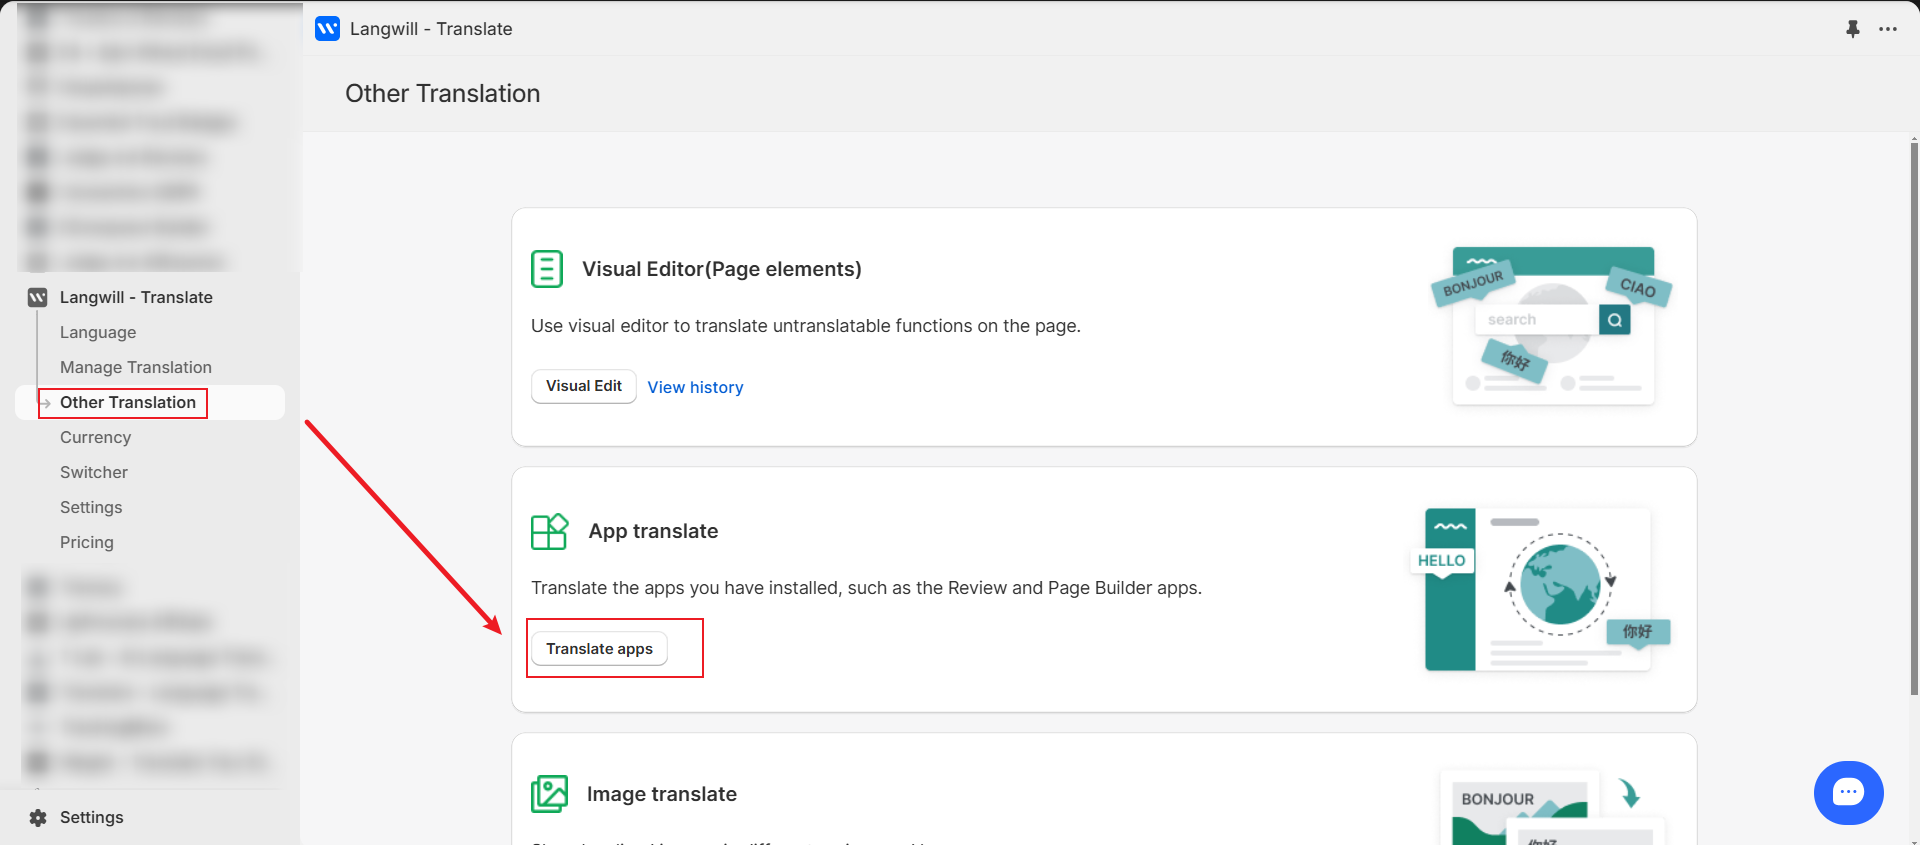Click the Translate apps button
Viewport: 1920px width, 845px height.
click(599, 648)
